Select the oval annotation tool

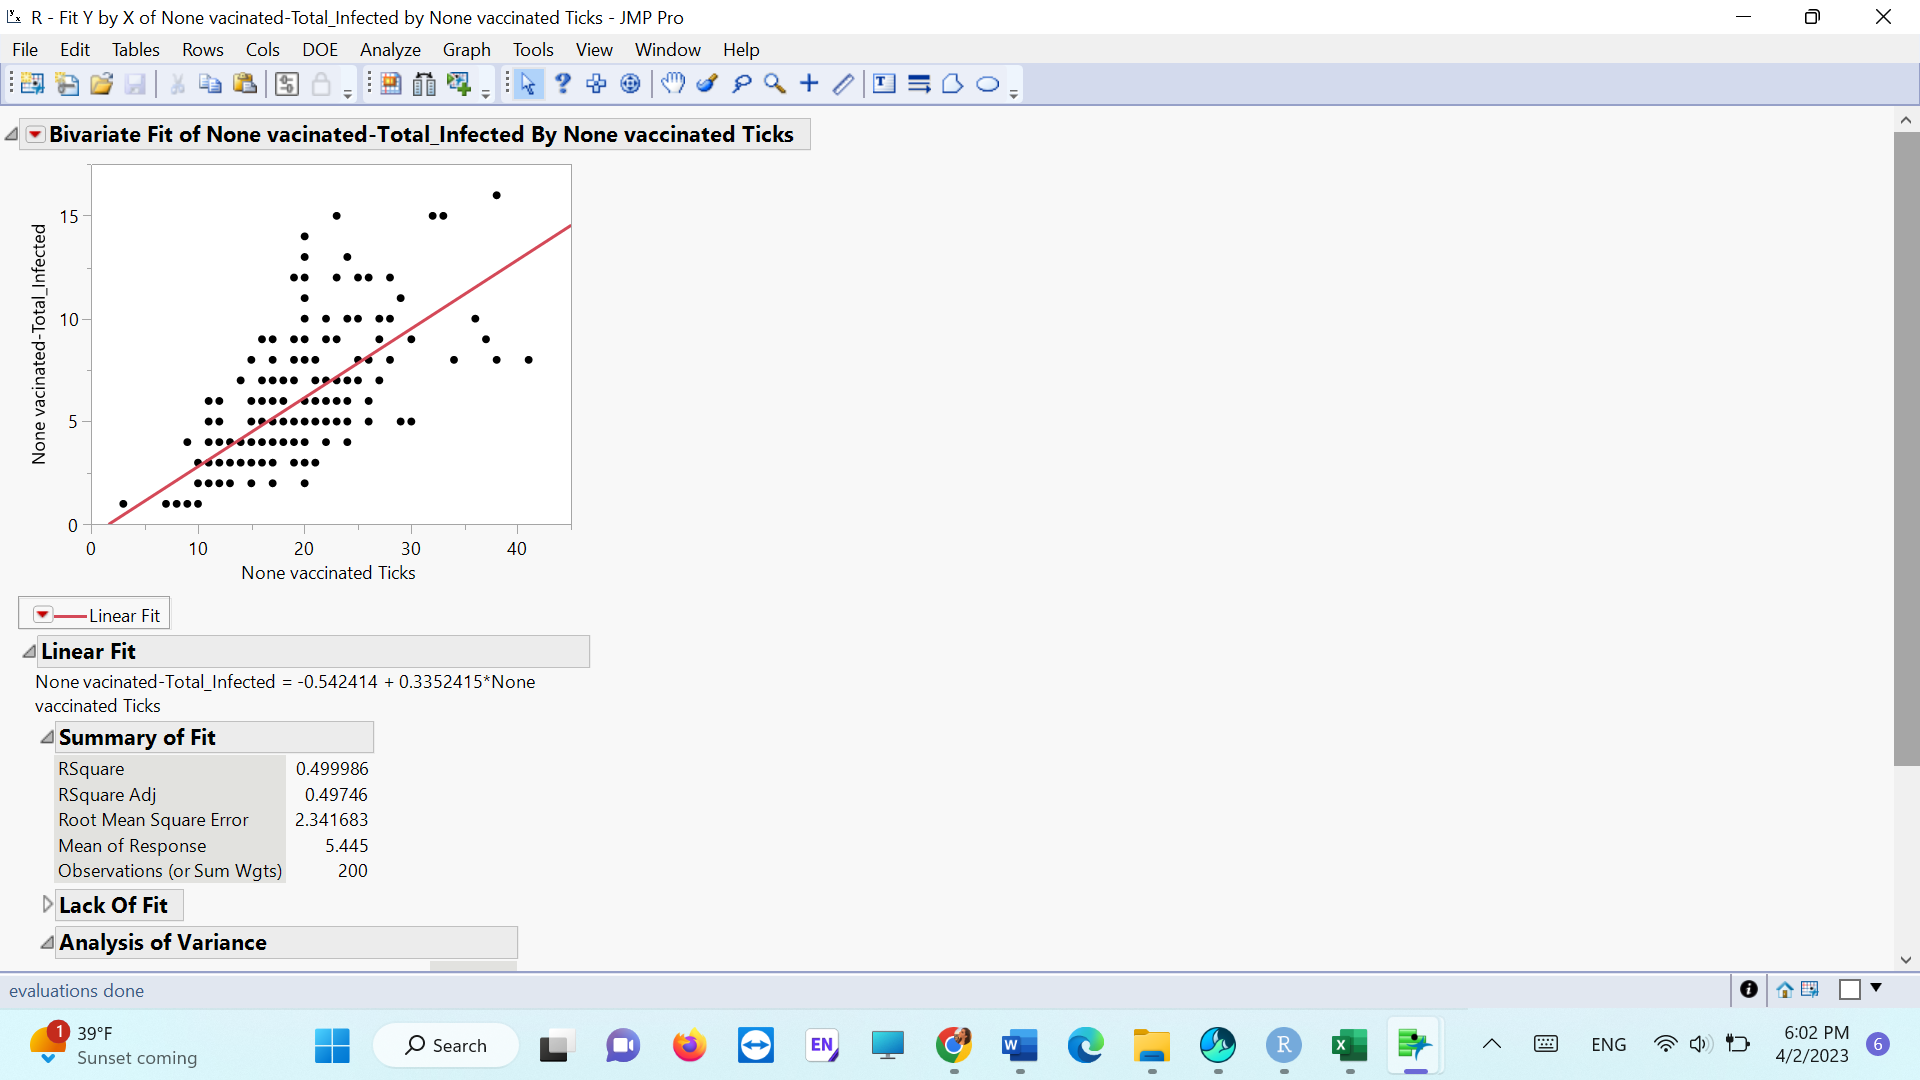989,84
